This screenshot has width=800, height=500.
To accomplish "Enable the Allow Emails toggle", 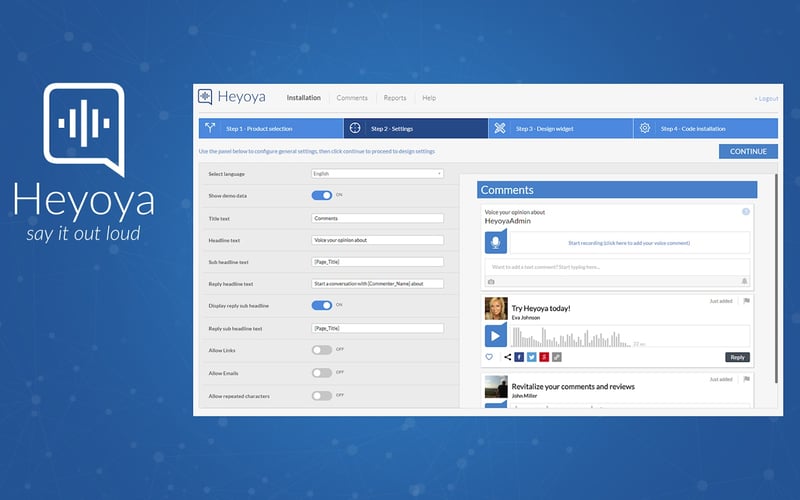I will pyautogui.click(x=322, y=373).
